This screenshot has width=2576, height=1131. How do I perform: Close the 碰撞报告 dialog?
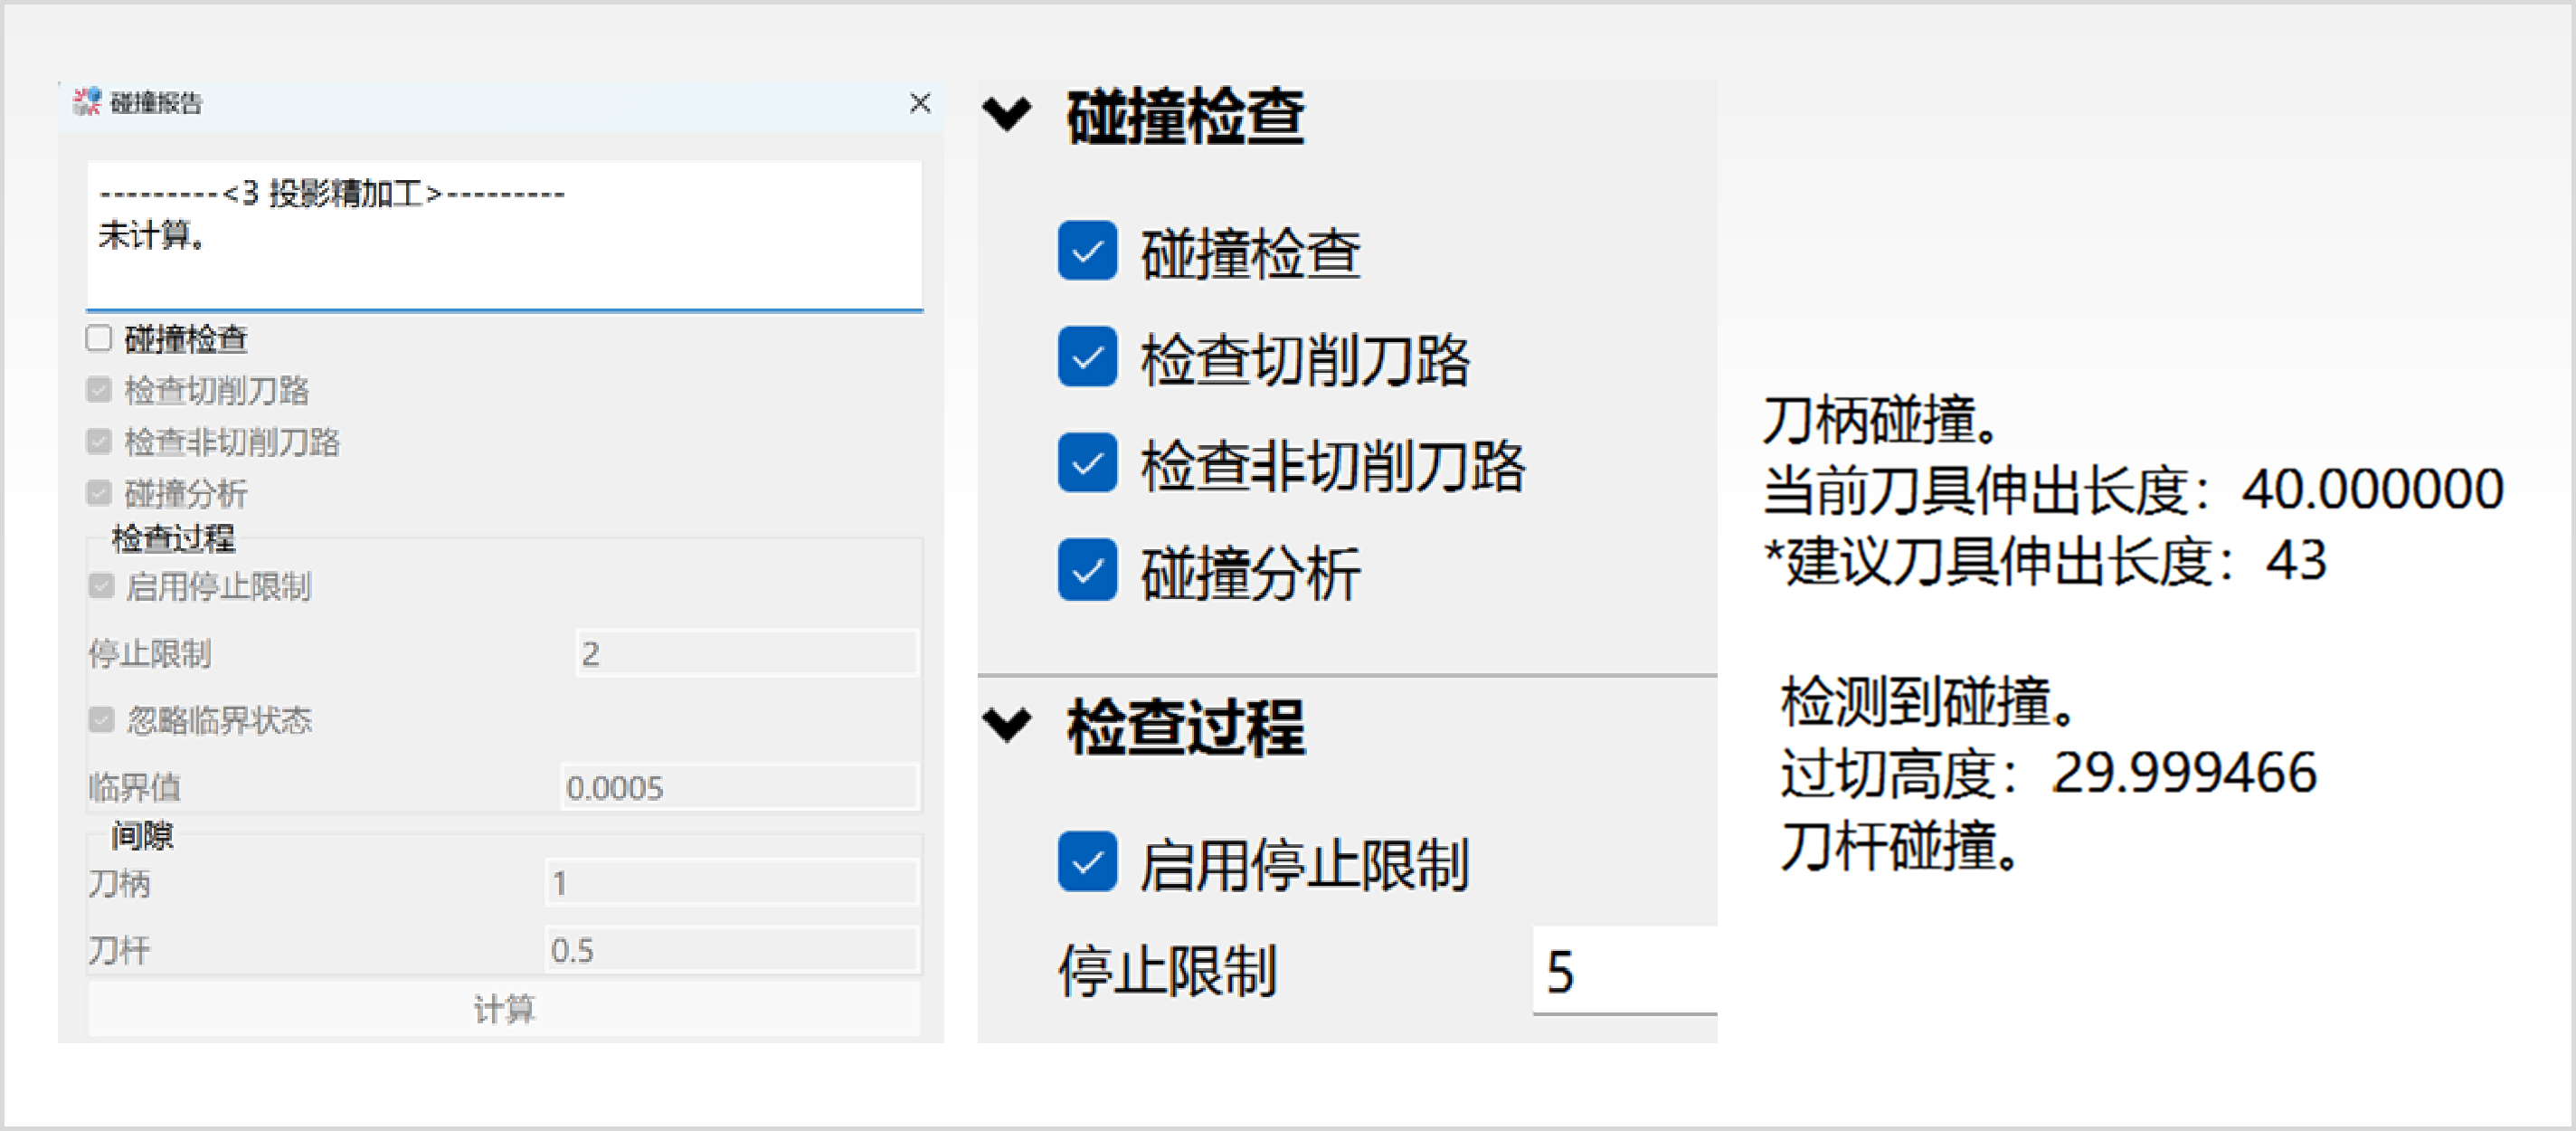coord(919,102)
